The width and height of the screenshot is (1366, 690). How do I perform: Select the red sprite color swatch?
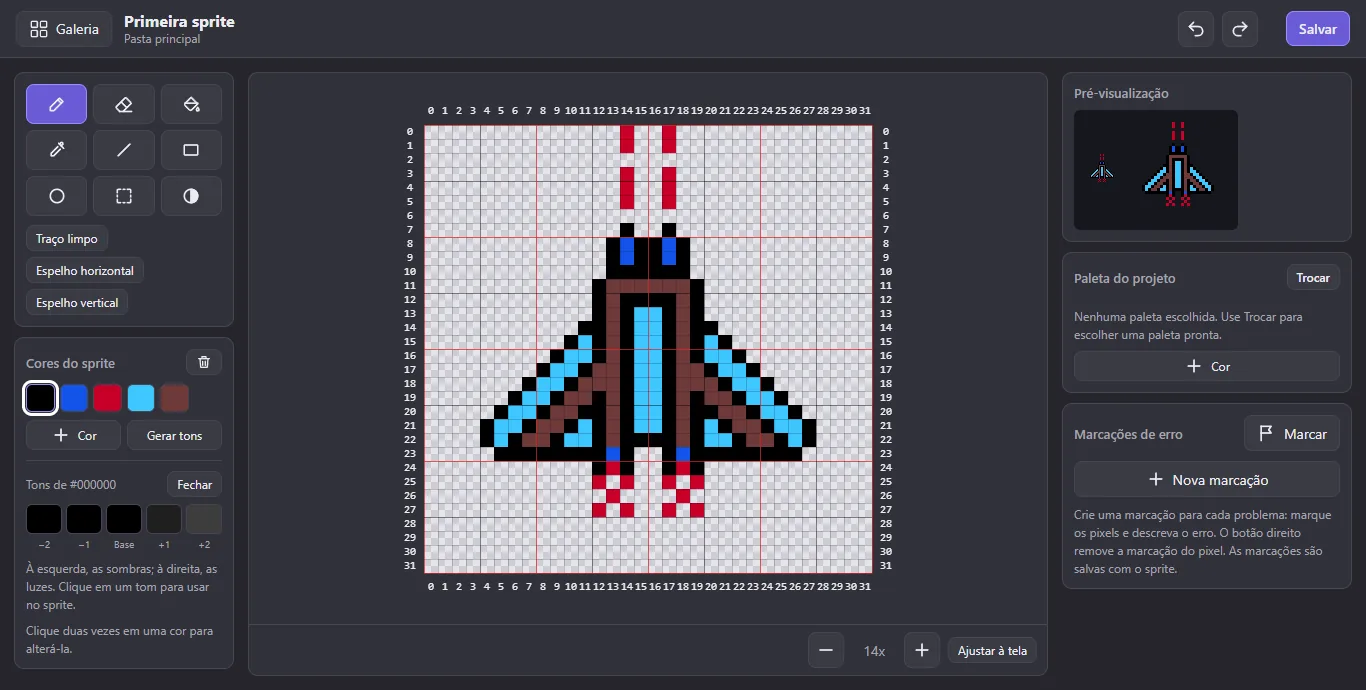click(x=108, y=398)
